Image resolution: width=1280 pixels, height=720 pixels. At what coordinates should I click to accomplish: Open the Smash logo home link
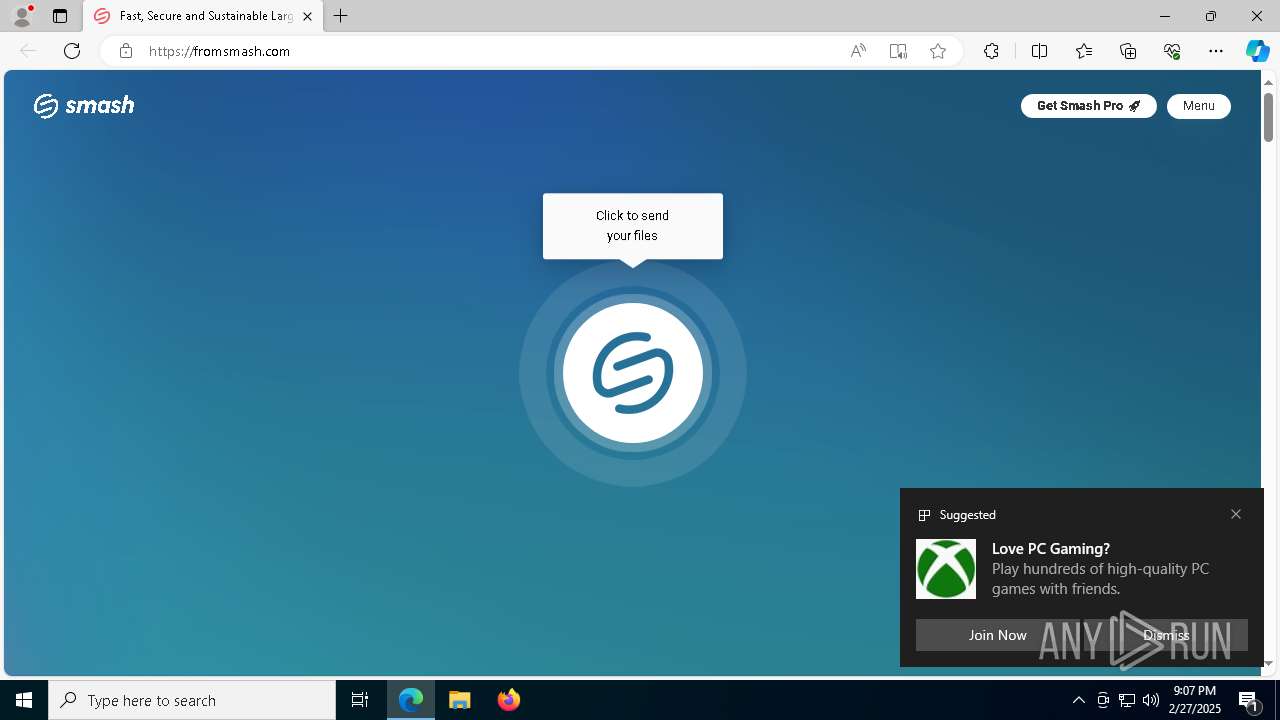coord(84,105)
